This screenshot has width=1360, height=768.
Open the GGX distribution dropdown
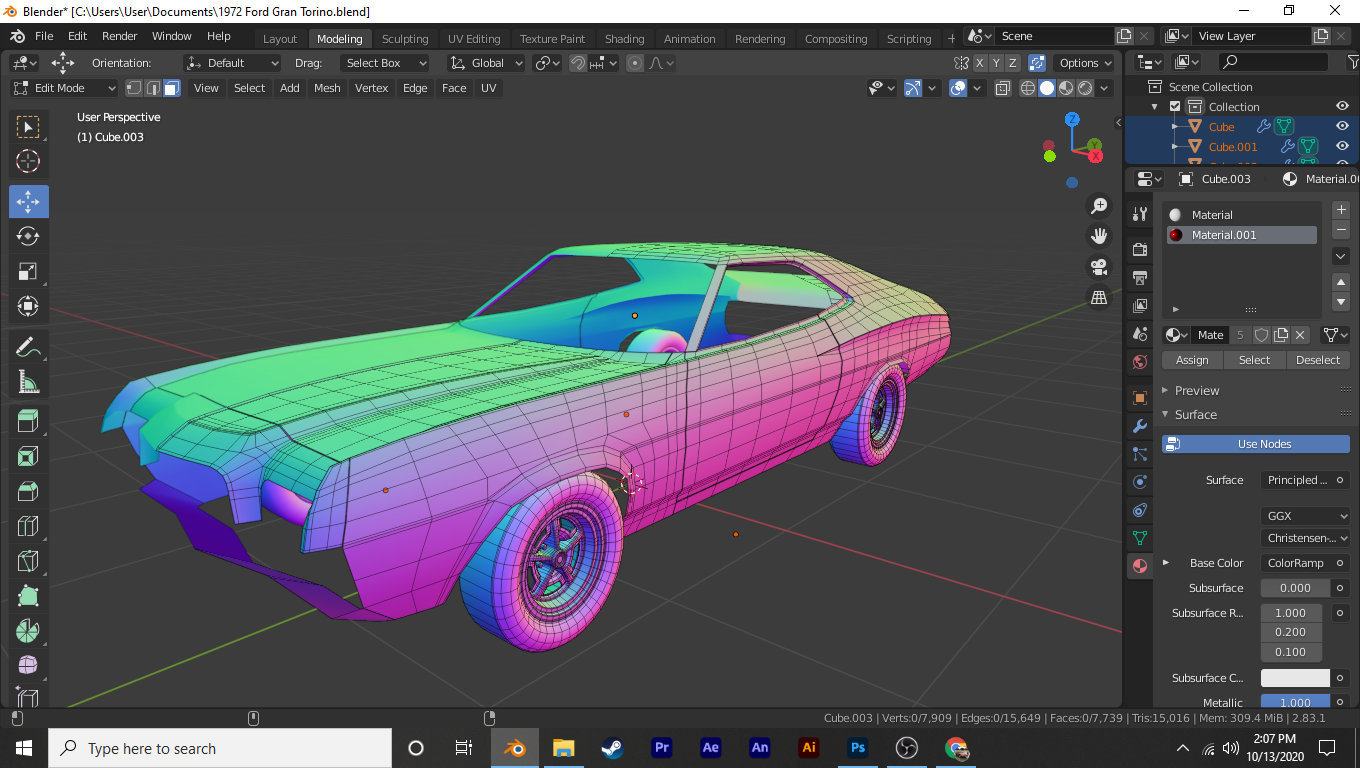pos(1305,516)
